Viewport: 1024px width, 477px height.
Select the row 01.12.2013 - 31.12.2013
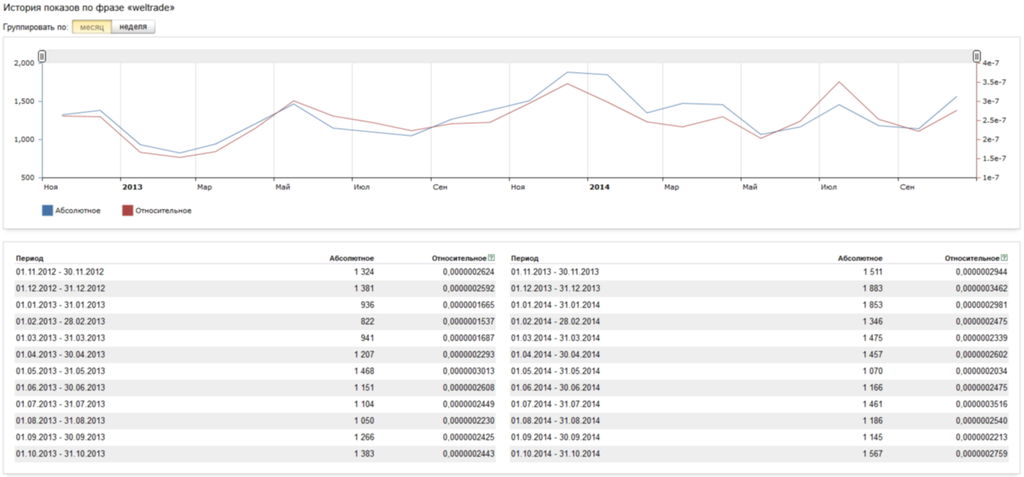pos(555,288)
